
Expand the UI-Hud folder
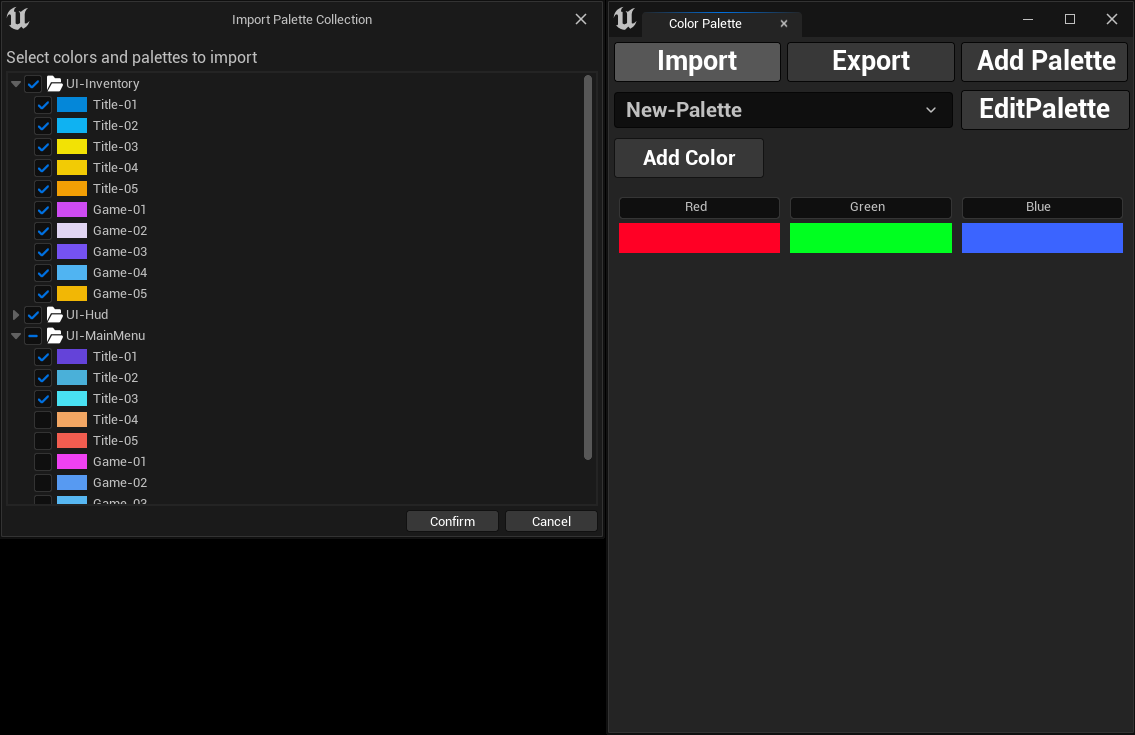pos(16,314)
